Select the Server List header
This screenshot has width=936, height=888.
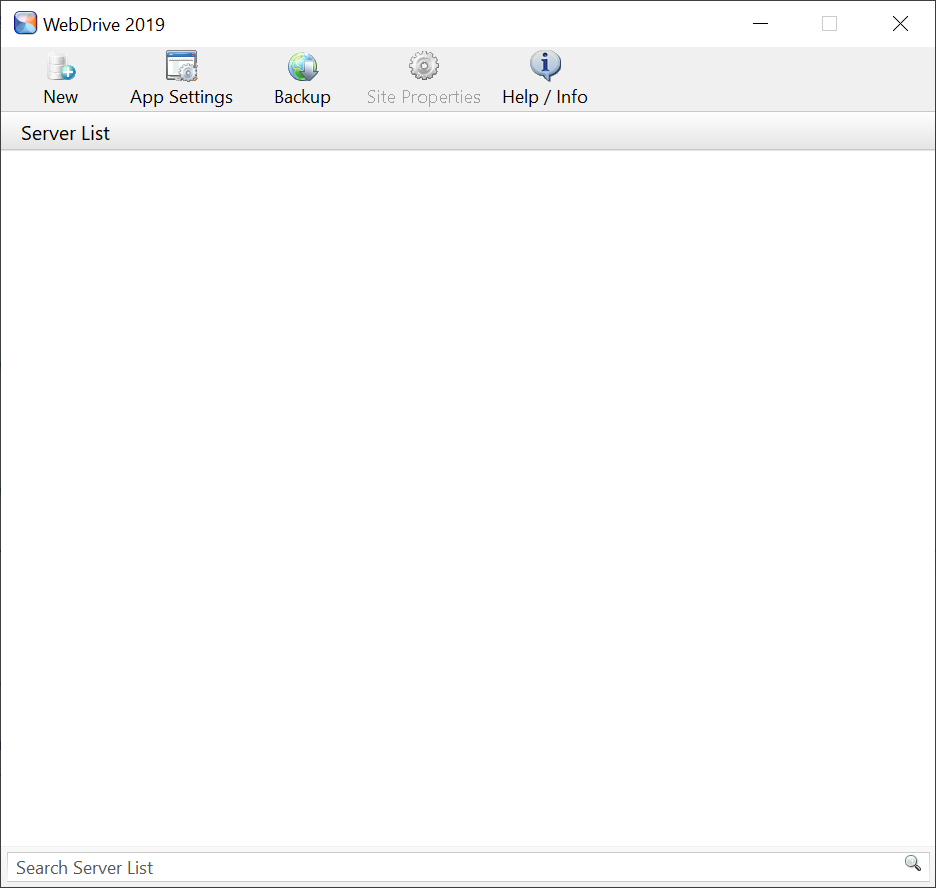[x=64, y=132]
